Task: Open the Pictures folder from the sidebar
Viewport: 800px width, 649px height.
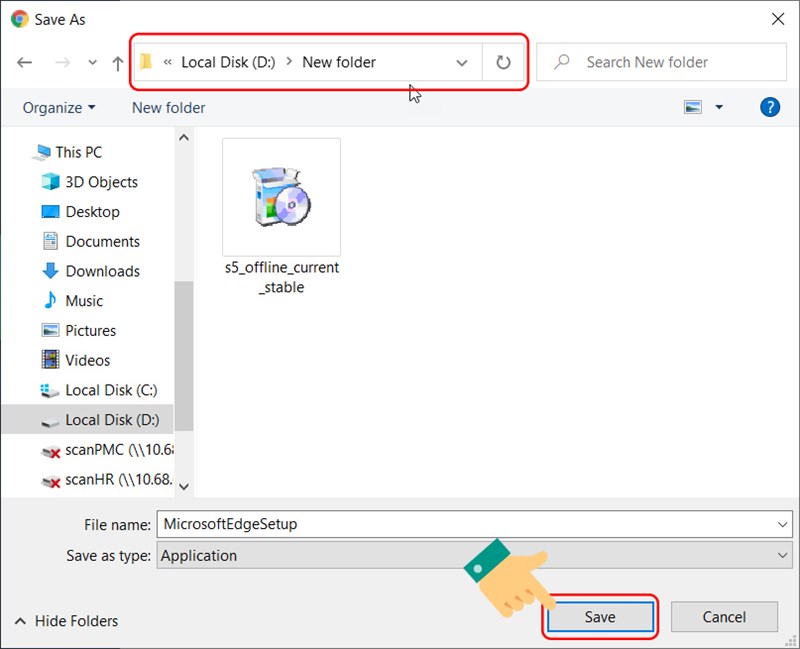Action: [93, 330]
